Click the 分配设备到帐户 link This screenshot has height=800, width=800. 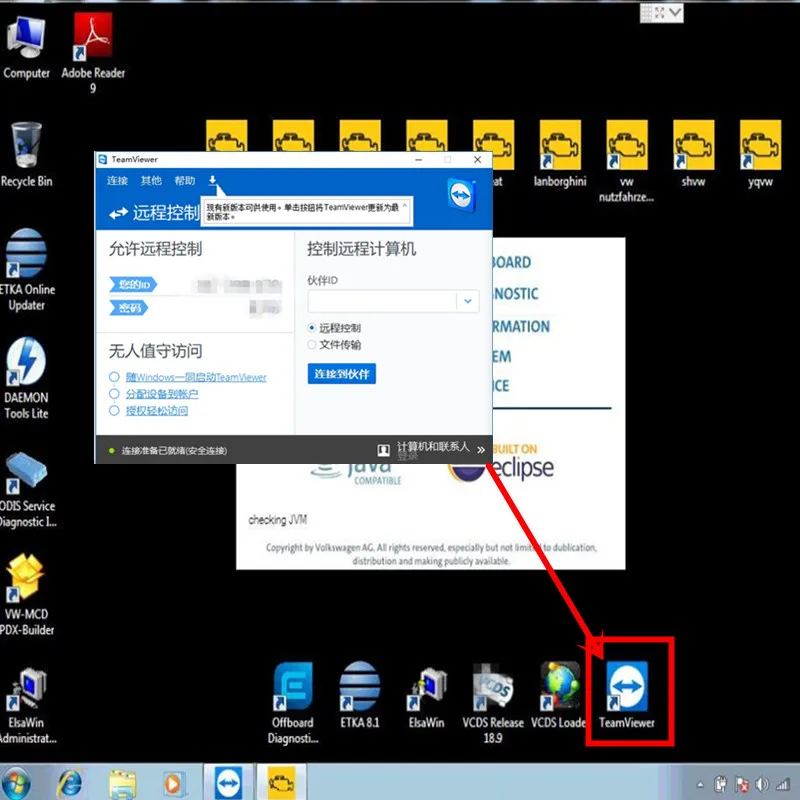(162, 394)
